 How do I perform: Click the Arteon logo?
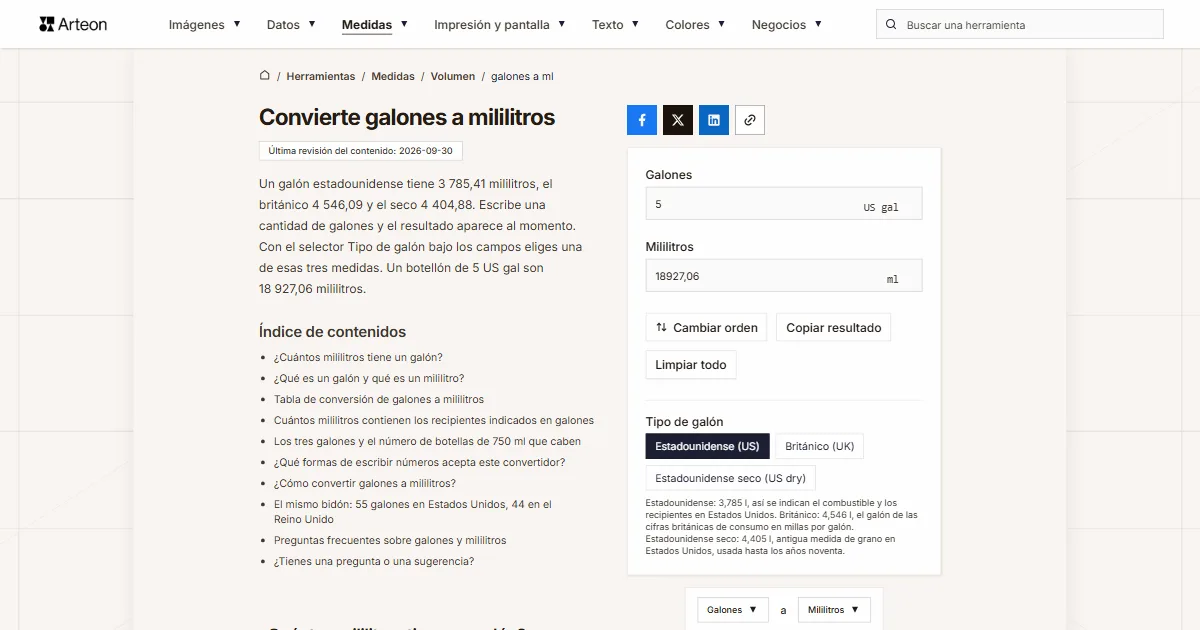coord(73,24)
